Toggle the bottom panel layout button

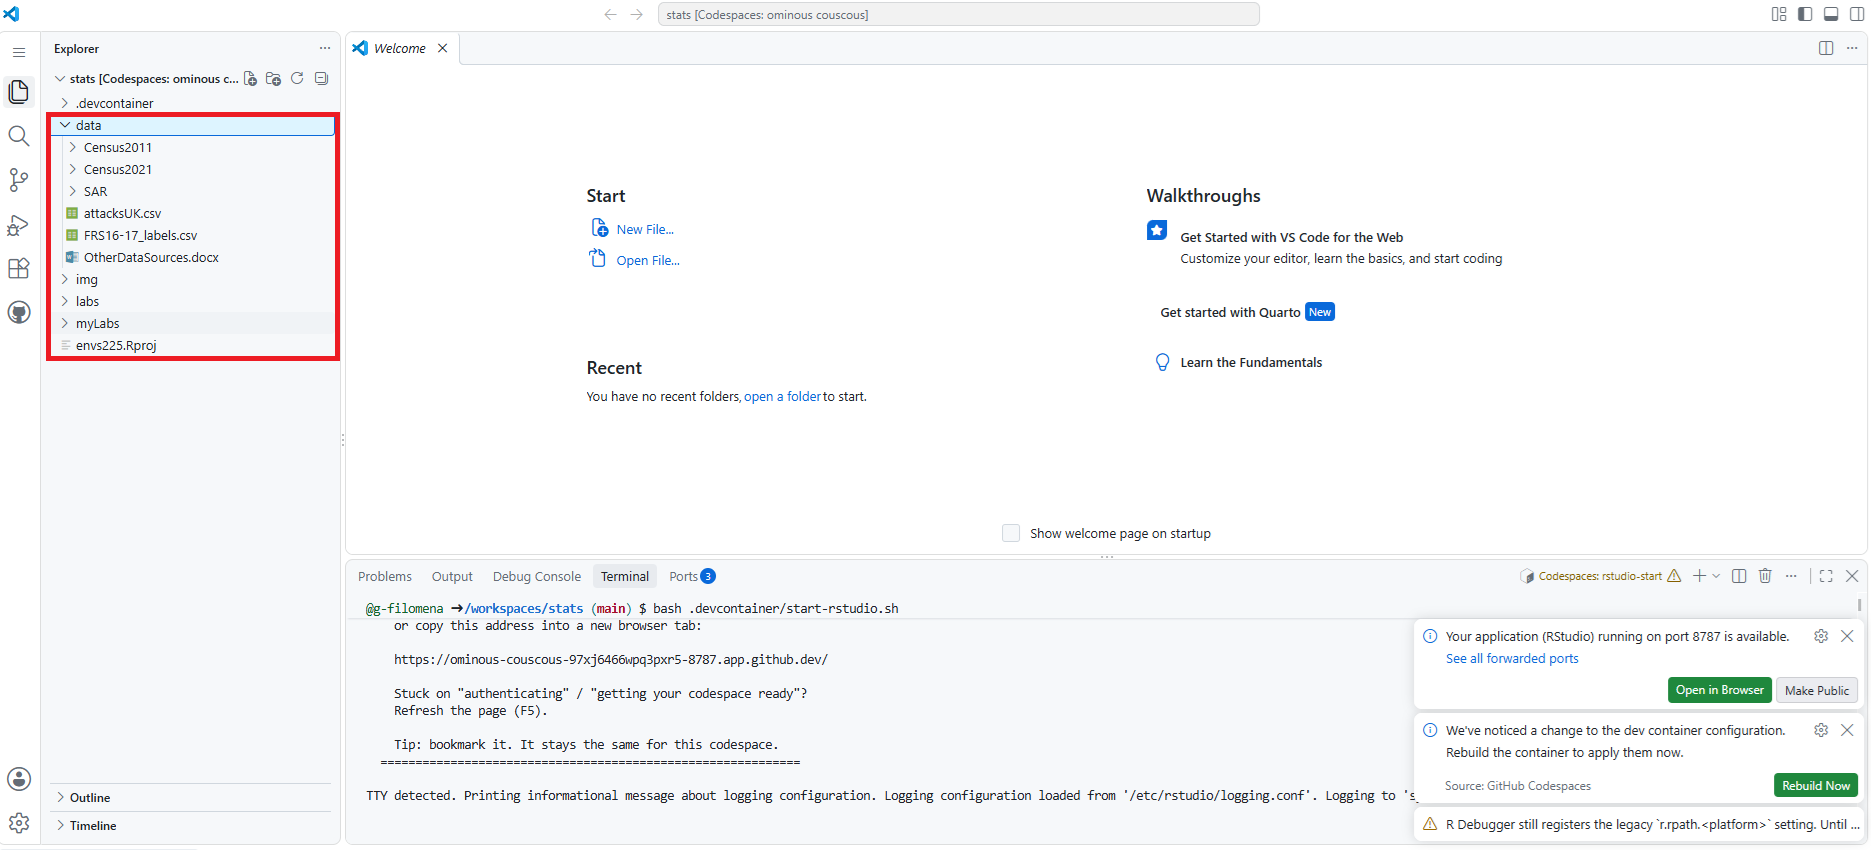[x=1831, y=14]
